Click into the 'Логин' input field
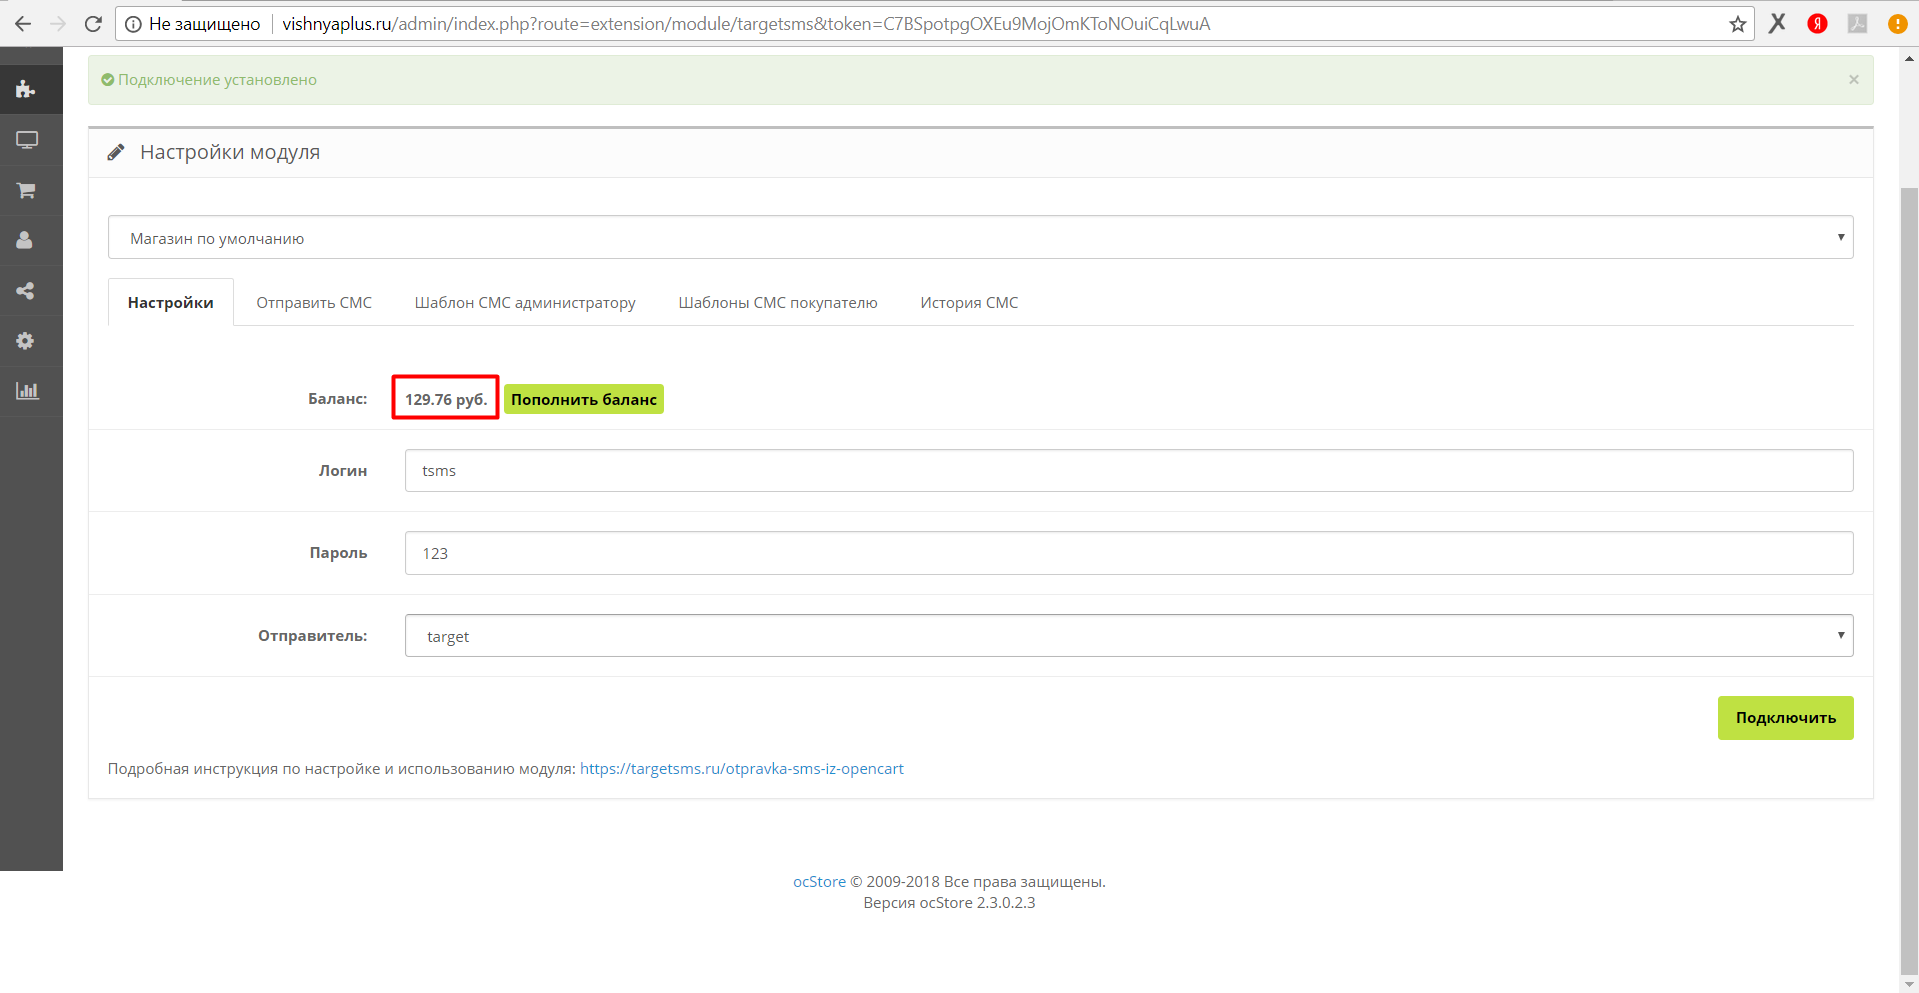Image resolution: width=1919 pixels, height=993 pixels. (1128, 471)
